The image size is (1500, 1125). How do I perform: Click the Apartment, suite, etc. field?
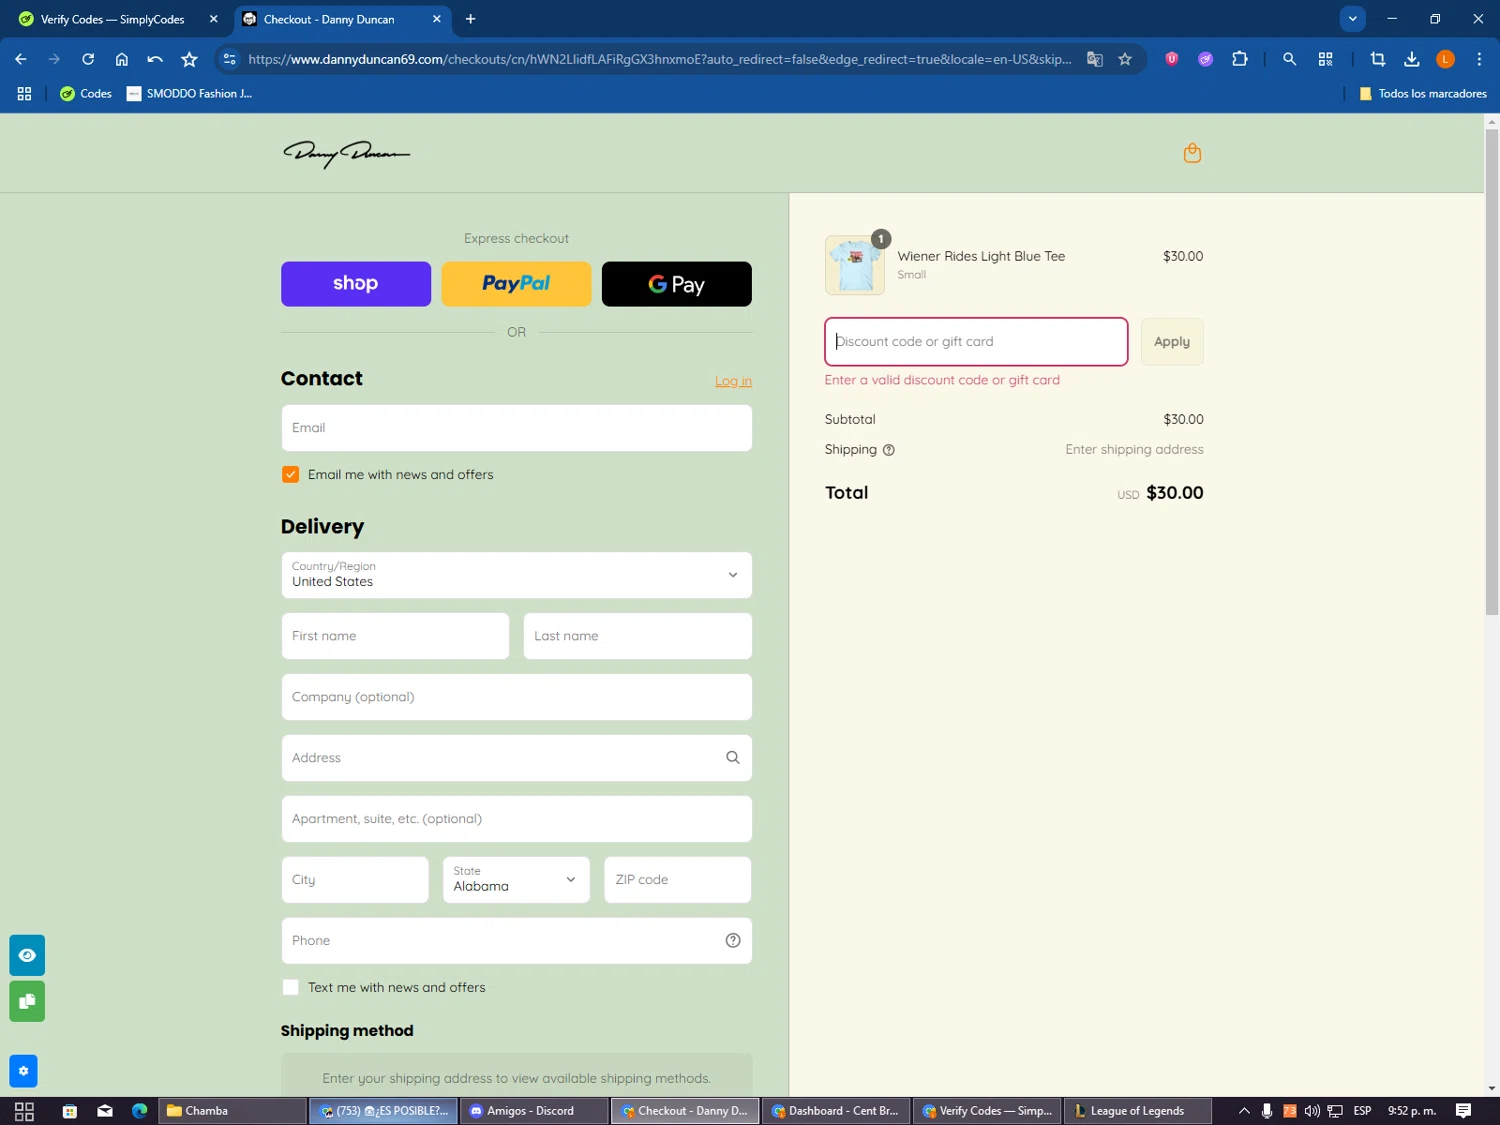(x=516, y=819)
